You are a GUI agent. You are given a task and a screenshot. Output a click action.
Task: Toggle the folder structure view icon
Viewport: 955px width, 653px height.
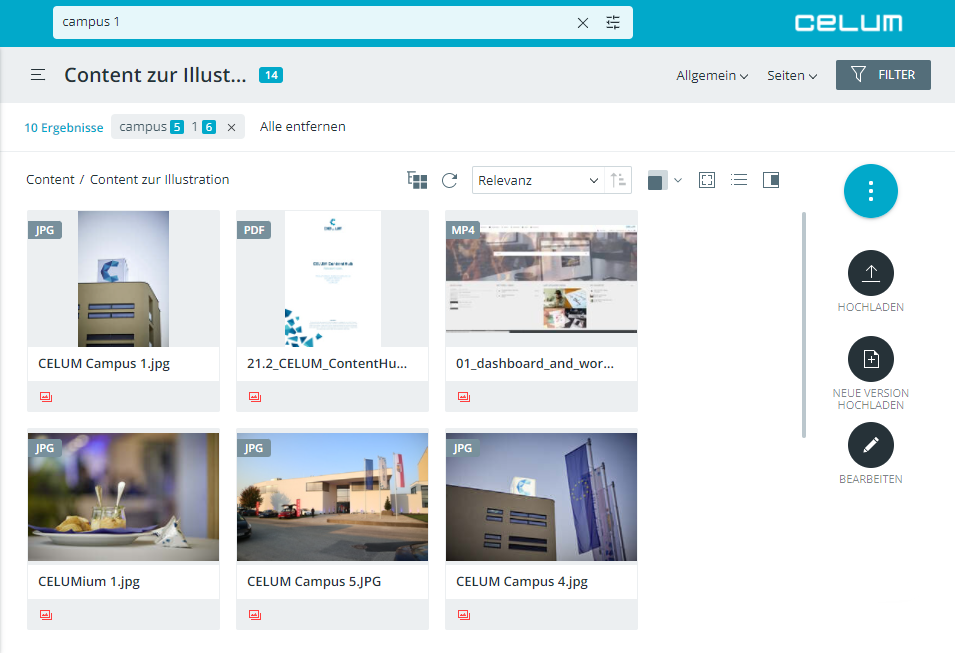click(417, 180)
